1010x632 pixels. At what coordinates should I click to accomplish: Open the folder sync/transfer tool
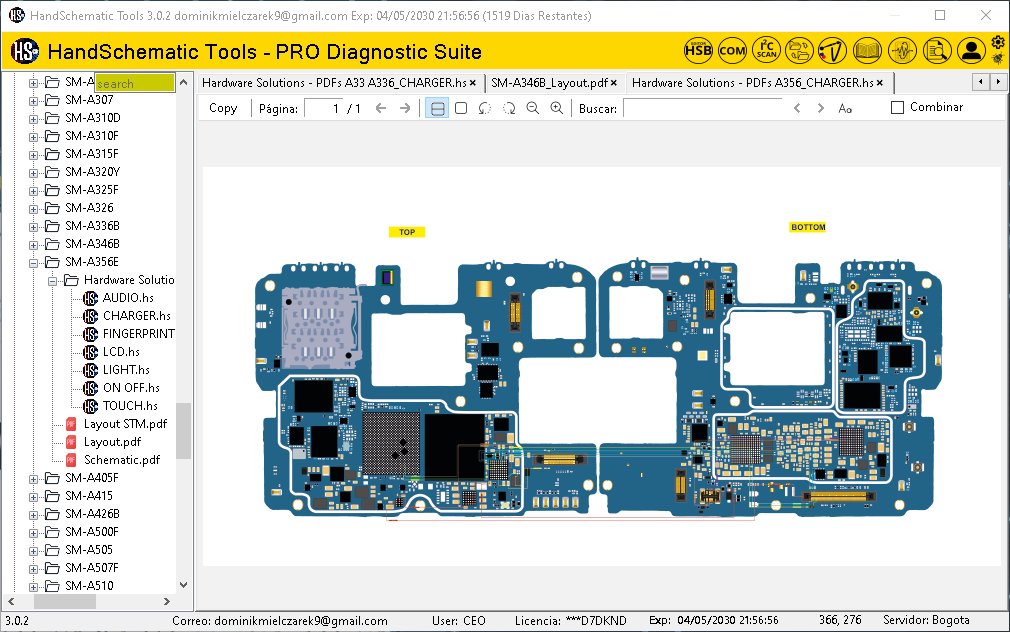pyautogui.click(x=799, y=50)
